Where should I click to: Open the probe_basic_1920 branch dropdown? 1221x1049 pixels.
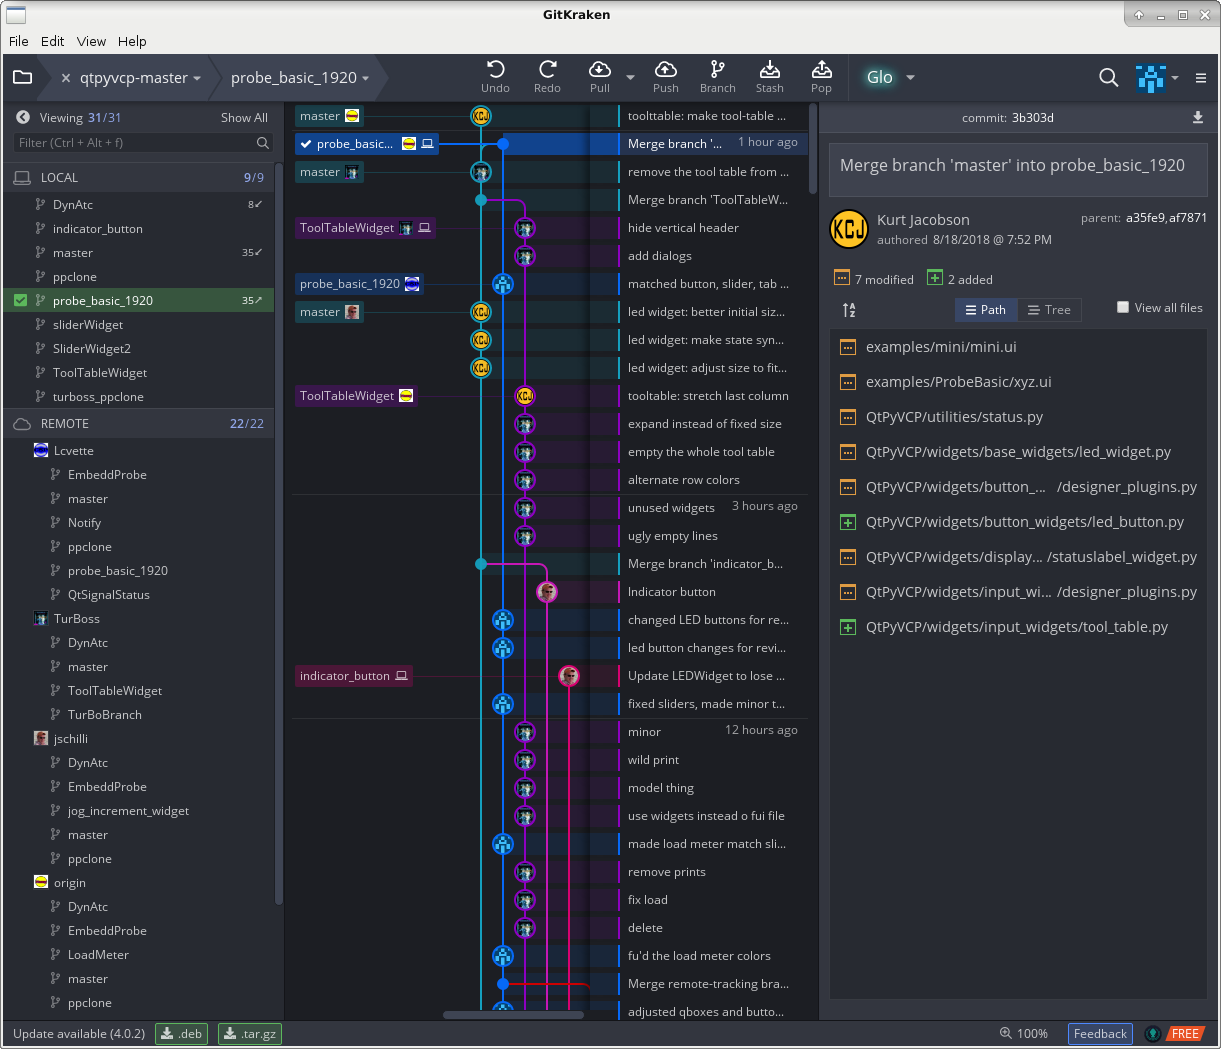[x=366, y=78]
